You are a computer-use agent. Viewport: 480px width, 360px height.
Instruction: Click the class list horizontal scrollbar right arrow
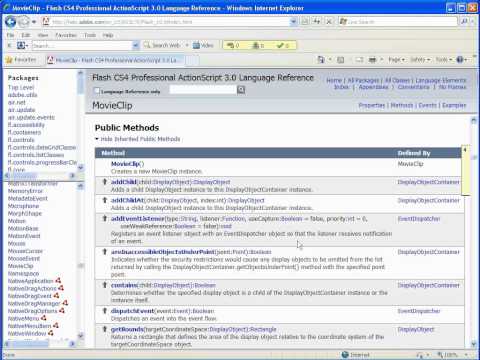(72, 343)
